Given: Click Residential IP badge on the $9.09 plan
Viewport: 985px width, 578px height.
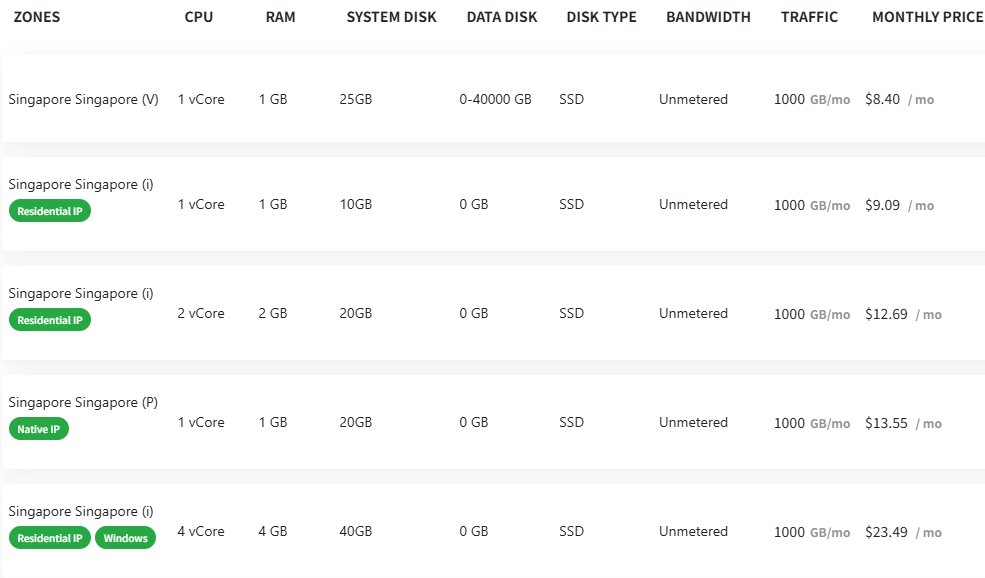Looking at the screenshot, I should tap(50, 211).
